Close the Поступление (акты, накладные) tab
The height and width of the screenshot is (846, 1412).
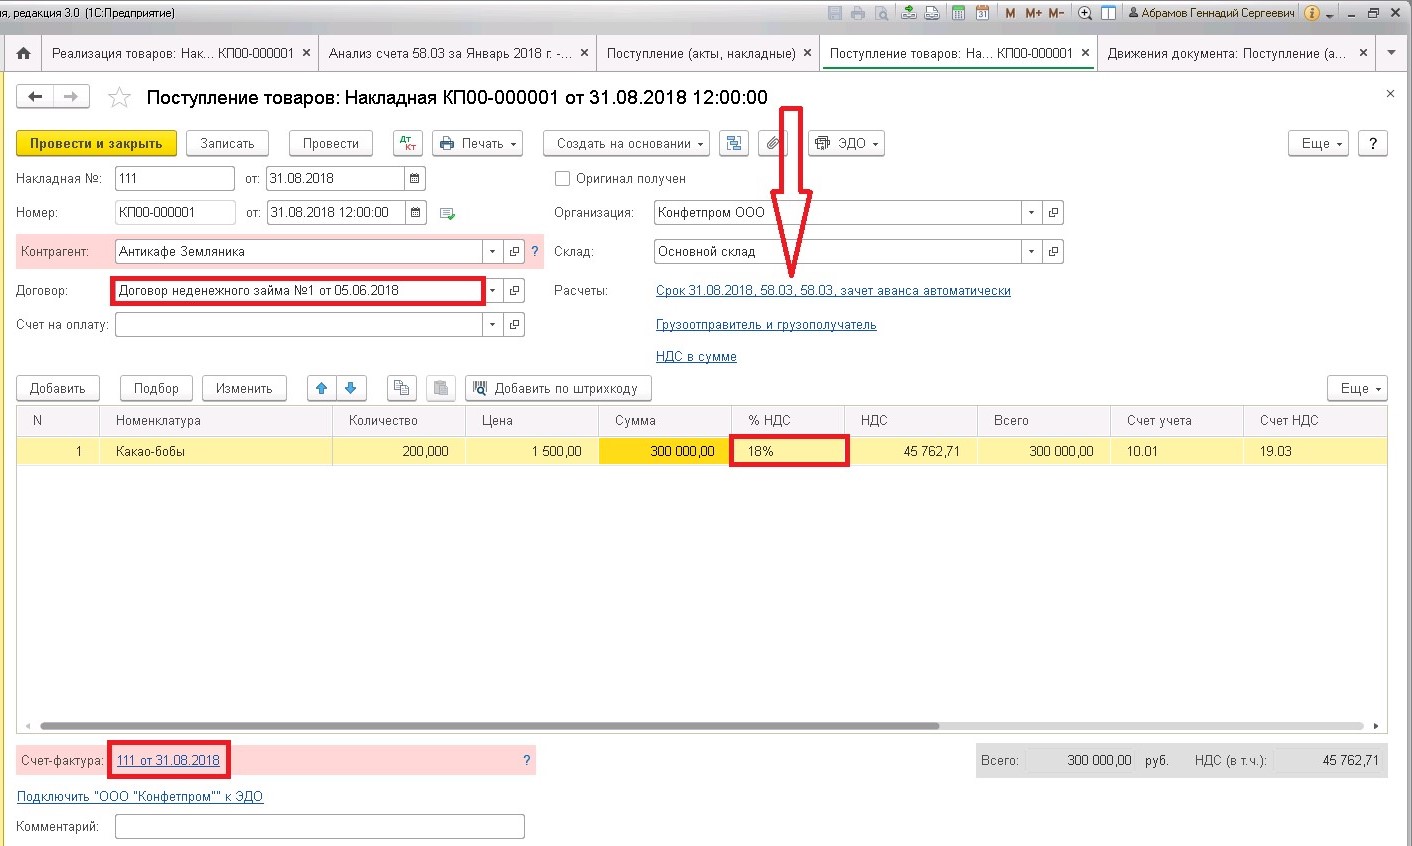click(x=807, y=53)
